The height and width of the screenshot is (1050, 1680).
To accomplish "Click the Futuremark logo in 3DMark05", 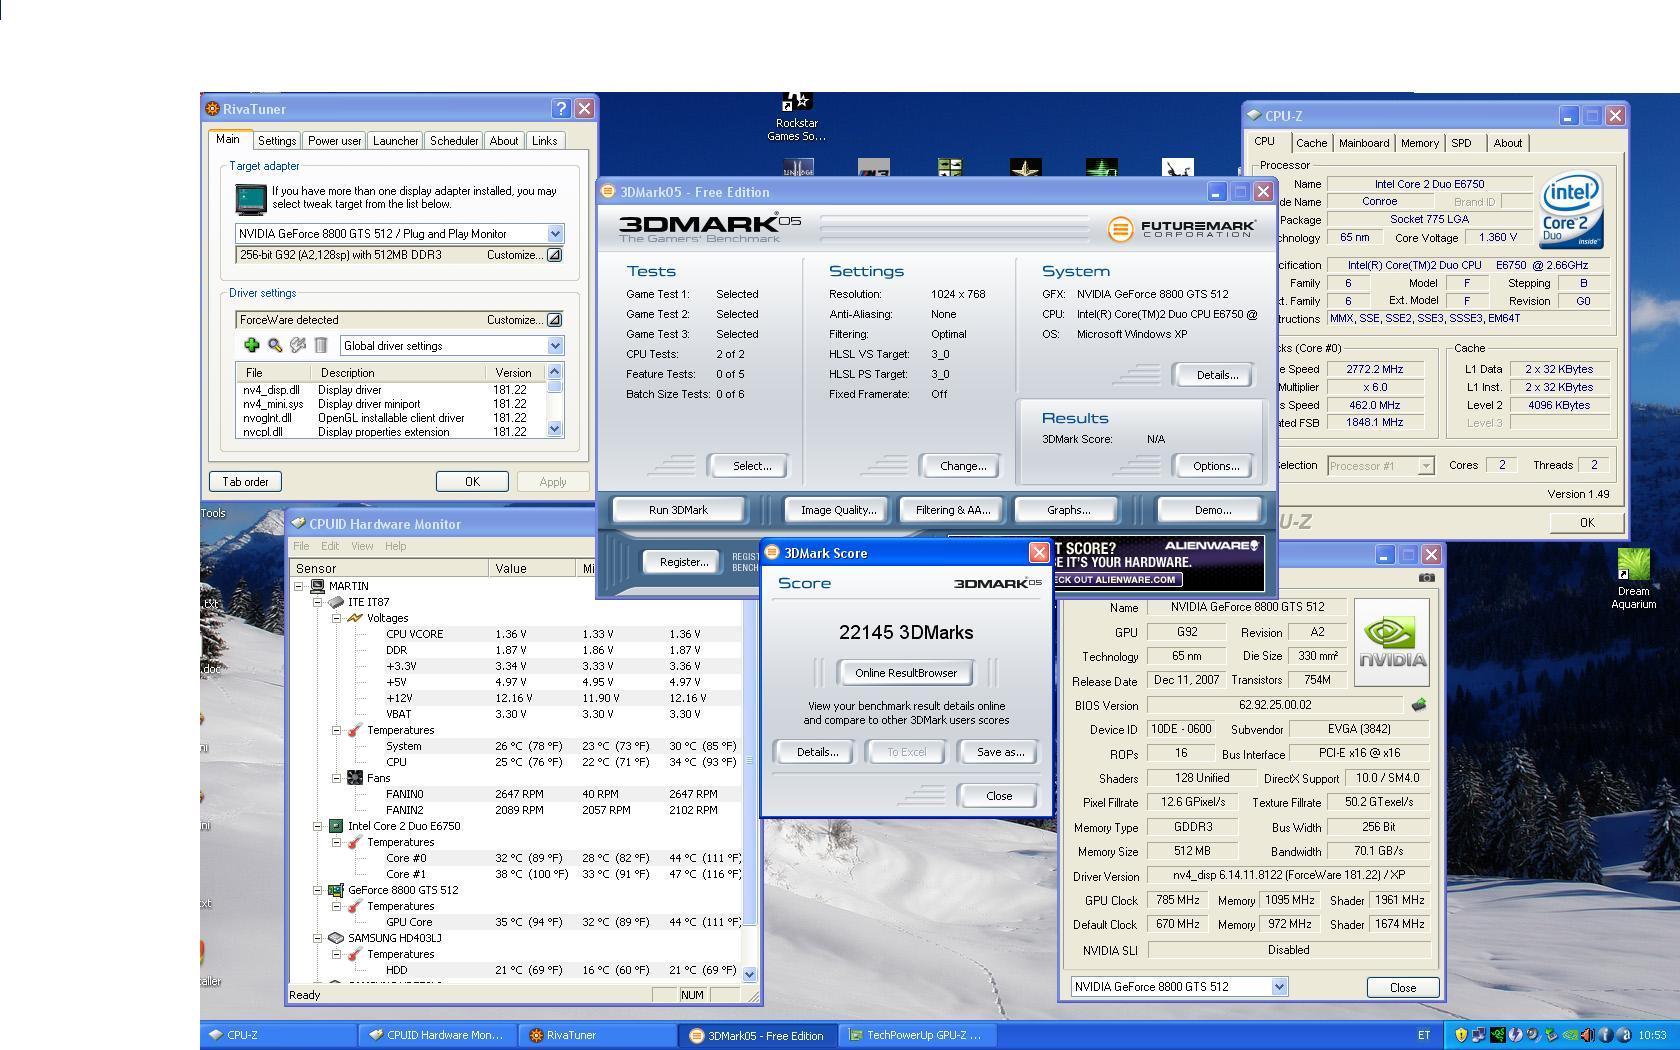I will [x=1181, y=229].
